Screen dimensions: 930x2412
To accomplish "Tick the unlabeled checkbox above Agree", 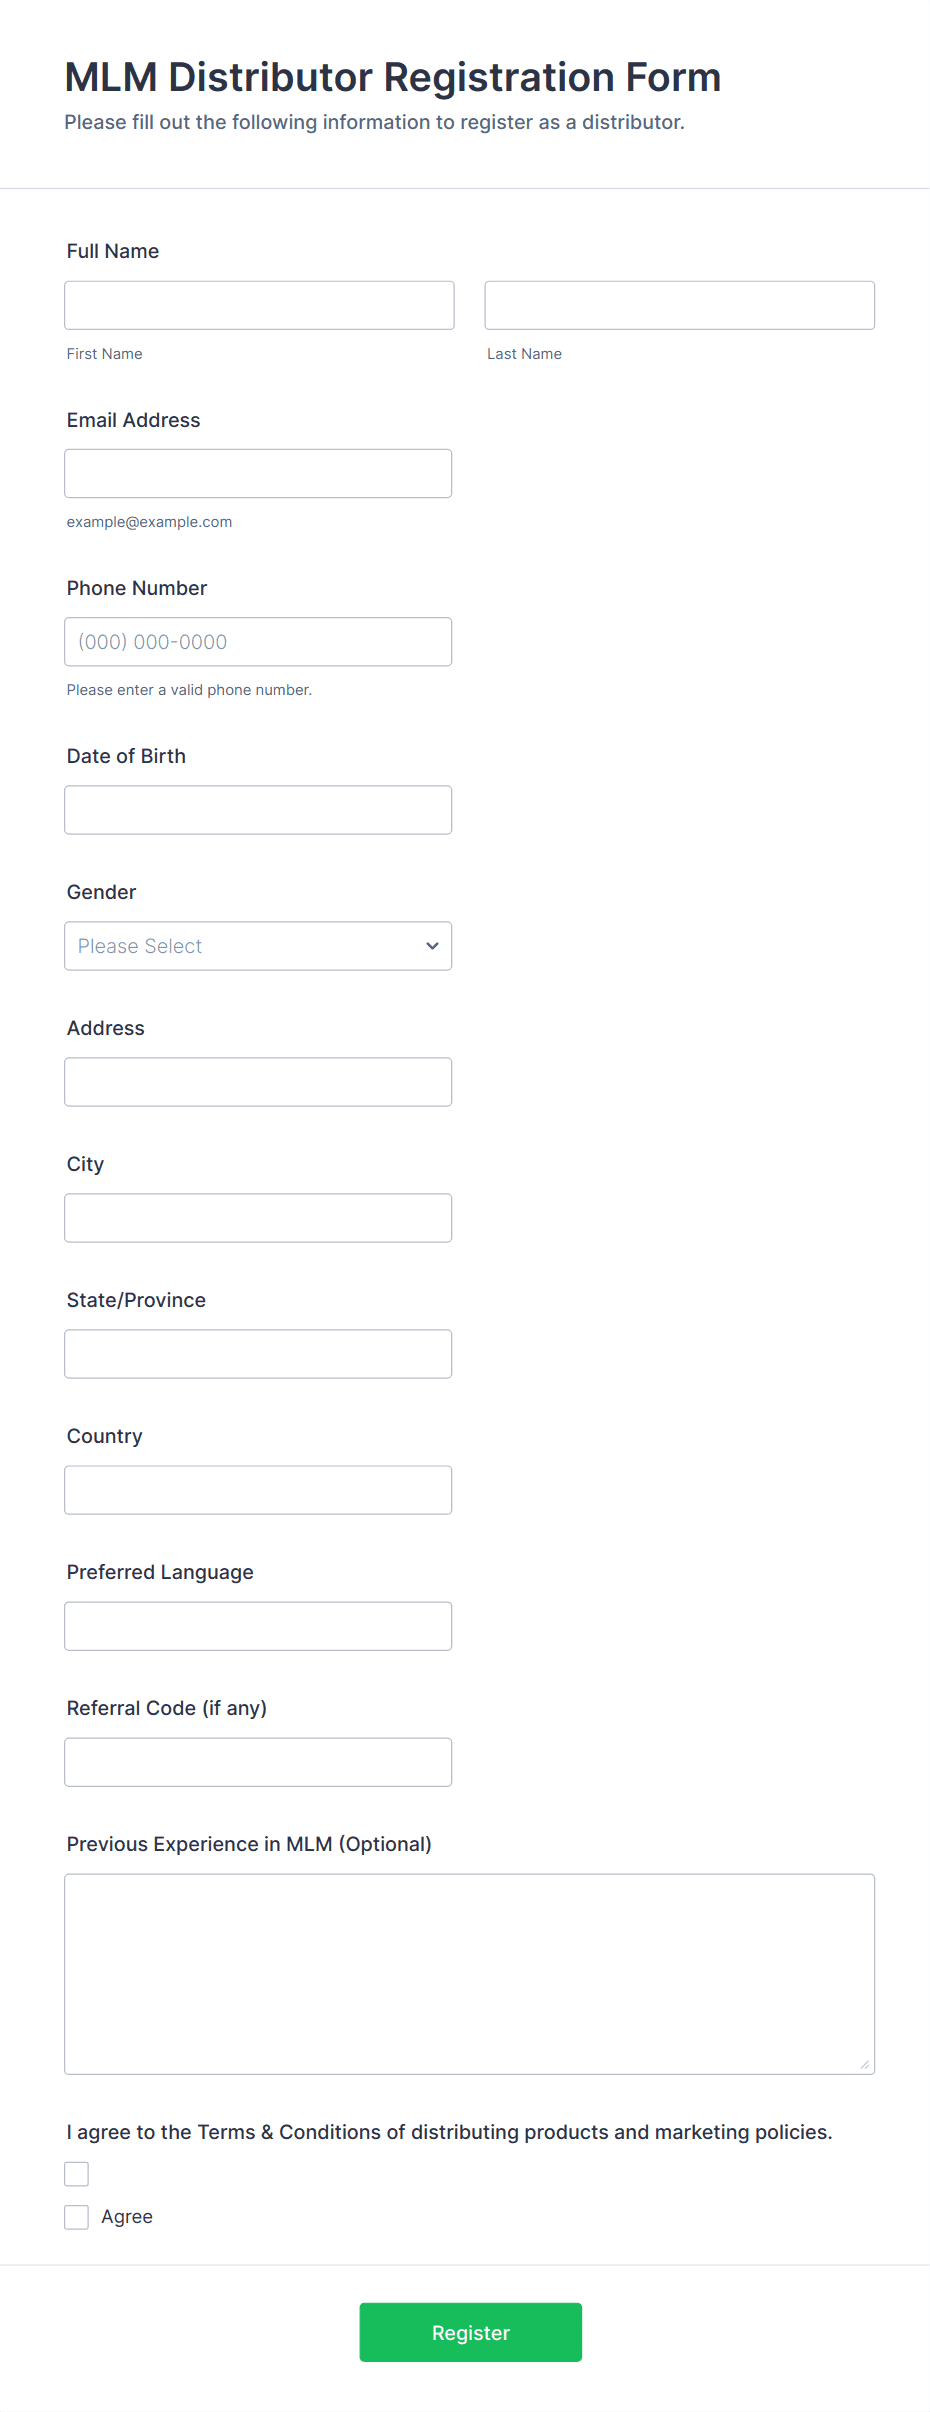I will (77, 2174).
